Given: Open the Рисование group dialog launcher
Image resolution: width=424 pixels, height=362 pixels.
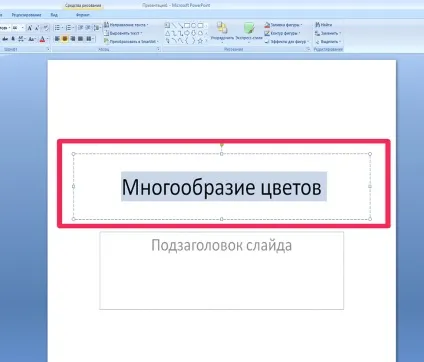Looking at the screenshot, I should point(308,49).
